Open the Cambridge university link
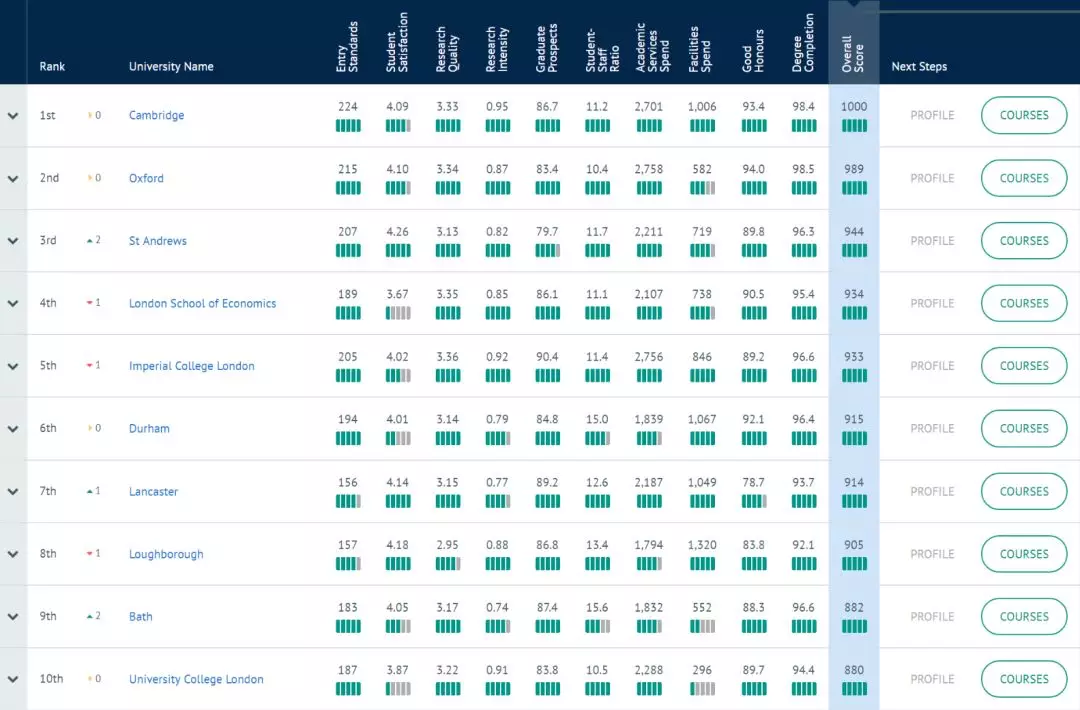The image size is (1080, 710). (156, 115)
